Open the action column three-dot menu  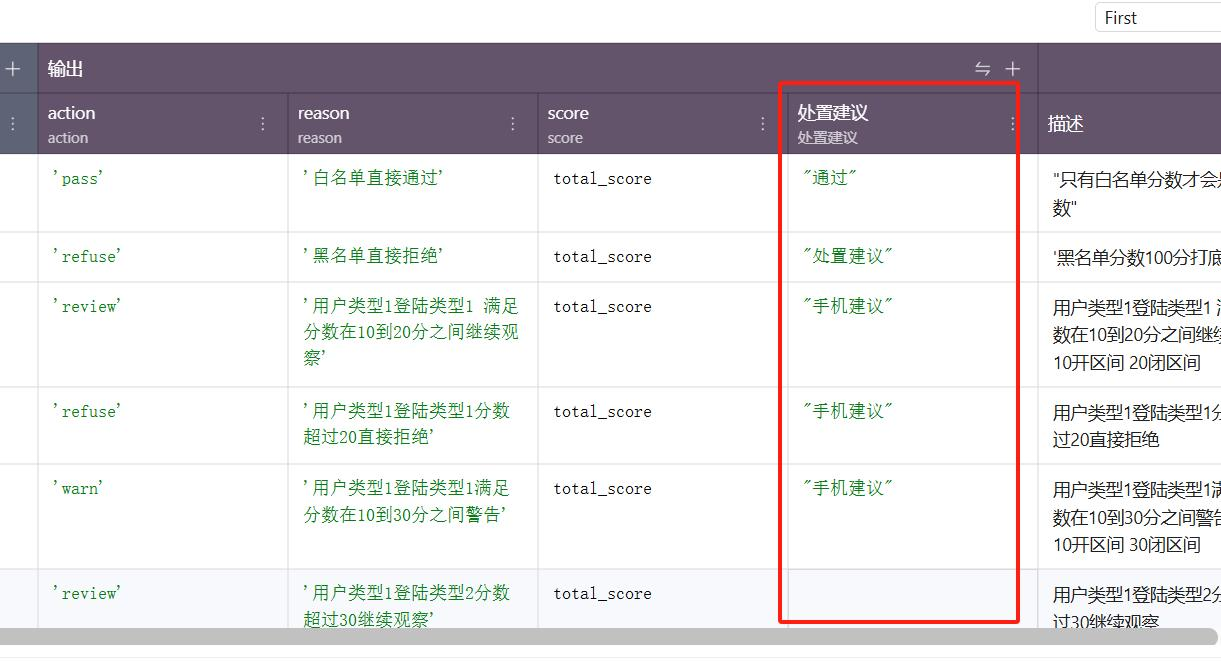[x=263, y=124]
